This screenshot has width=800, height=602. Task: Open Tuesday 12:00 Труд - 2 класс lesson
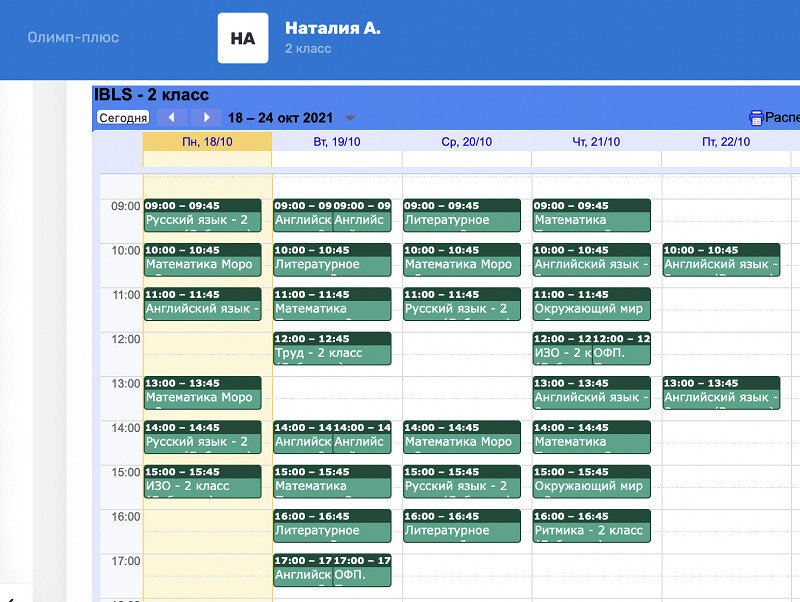[x=332, y=348]
